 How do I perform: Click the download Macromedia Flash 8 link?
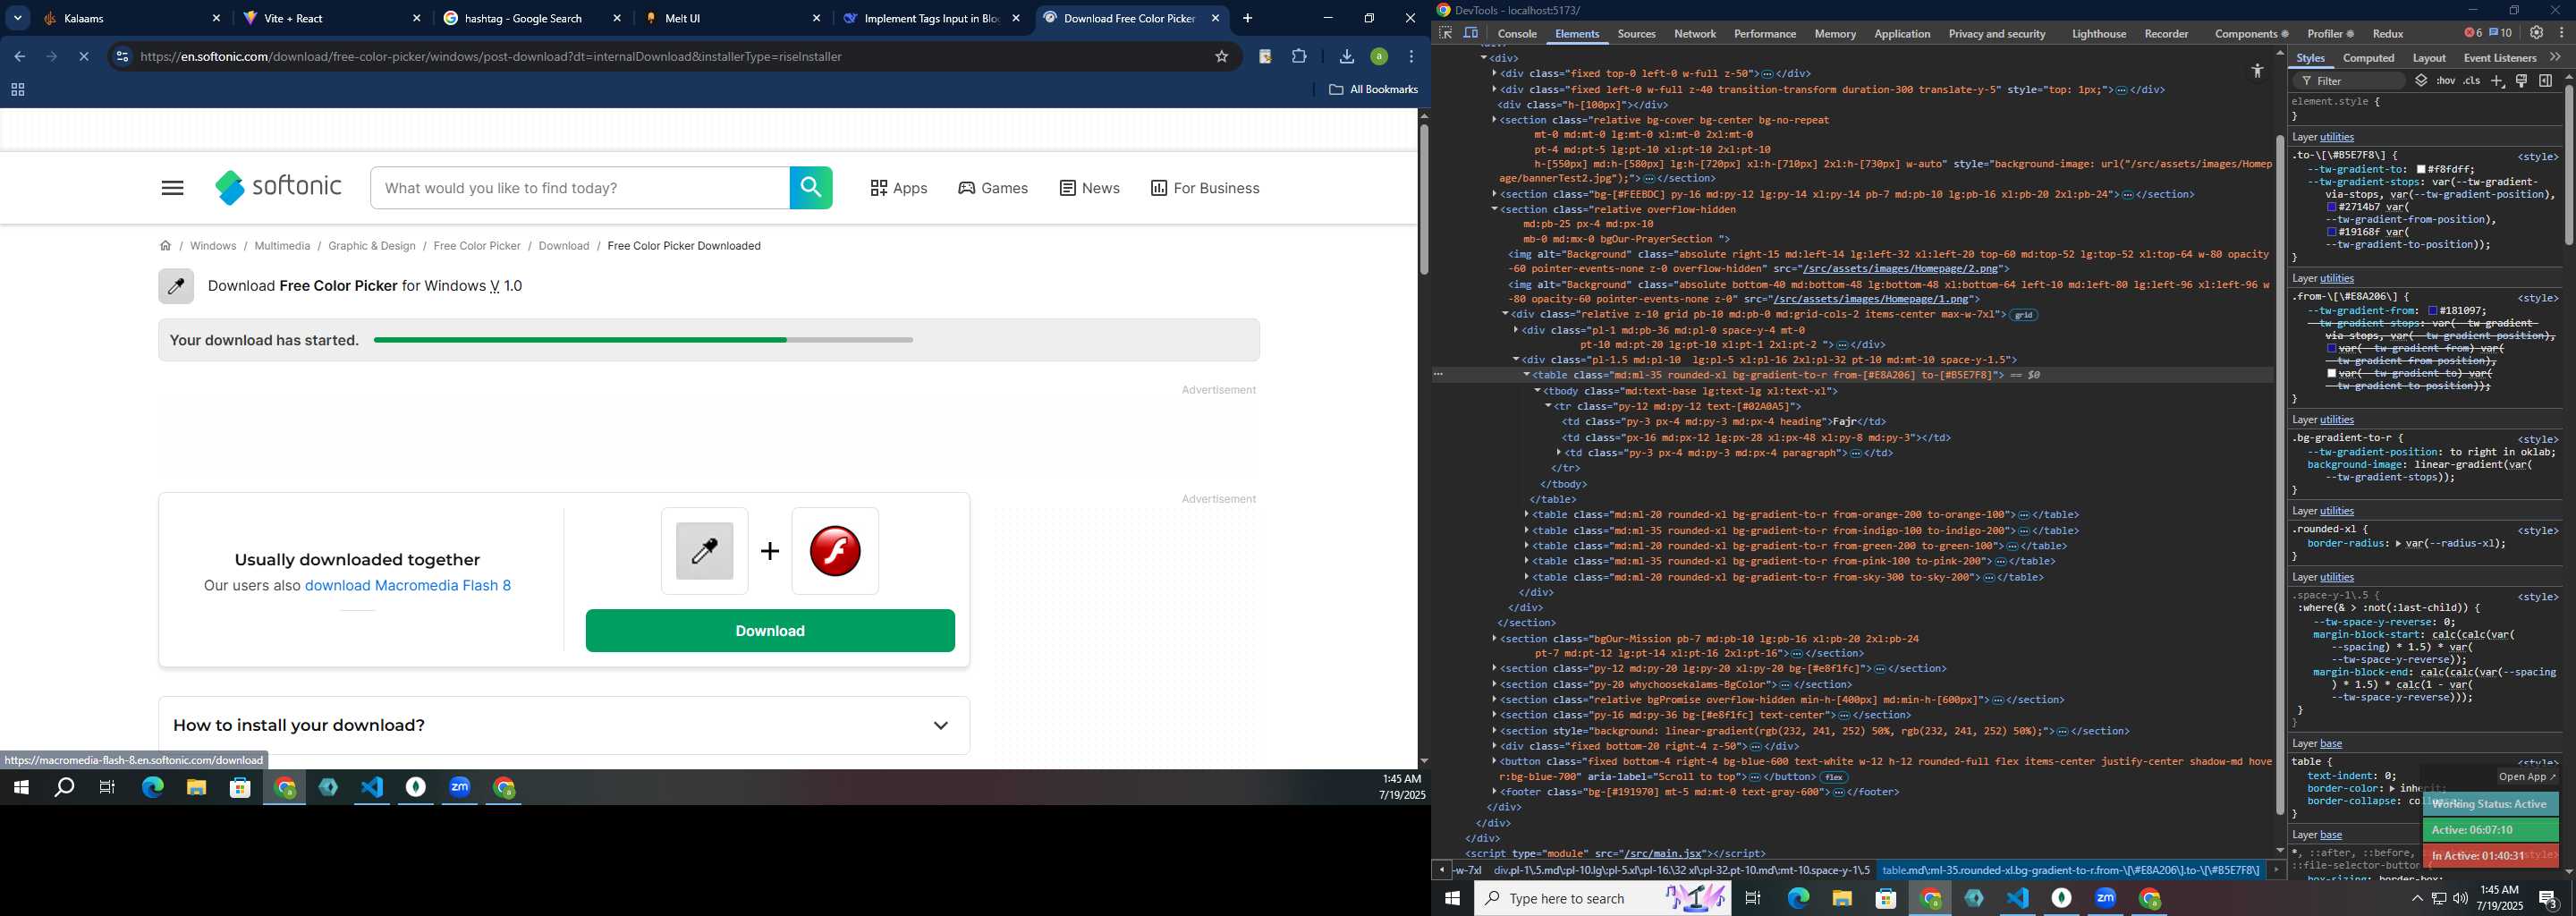click(x=408, y=586)
